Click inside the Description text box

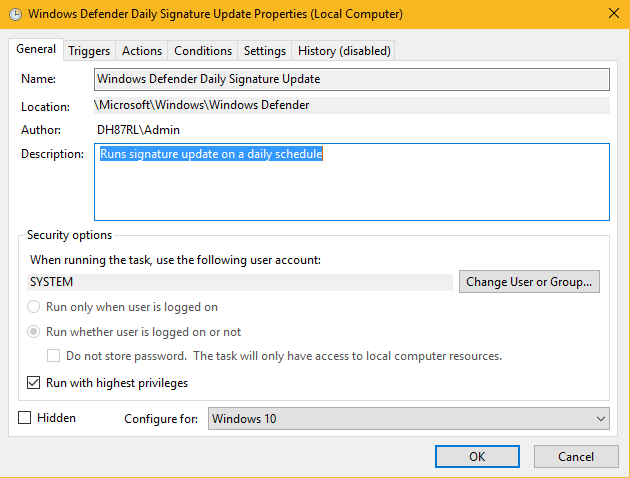point(352,182)
